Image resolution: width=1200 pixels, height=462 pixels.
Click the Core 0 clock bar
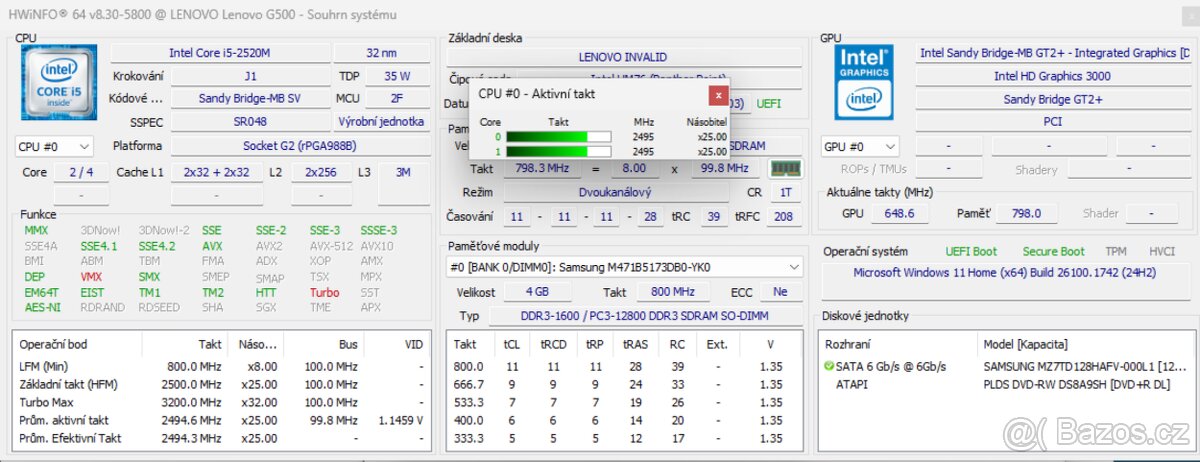pyautogui.click(x=557, y=137)
